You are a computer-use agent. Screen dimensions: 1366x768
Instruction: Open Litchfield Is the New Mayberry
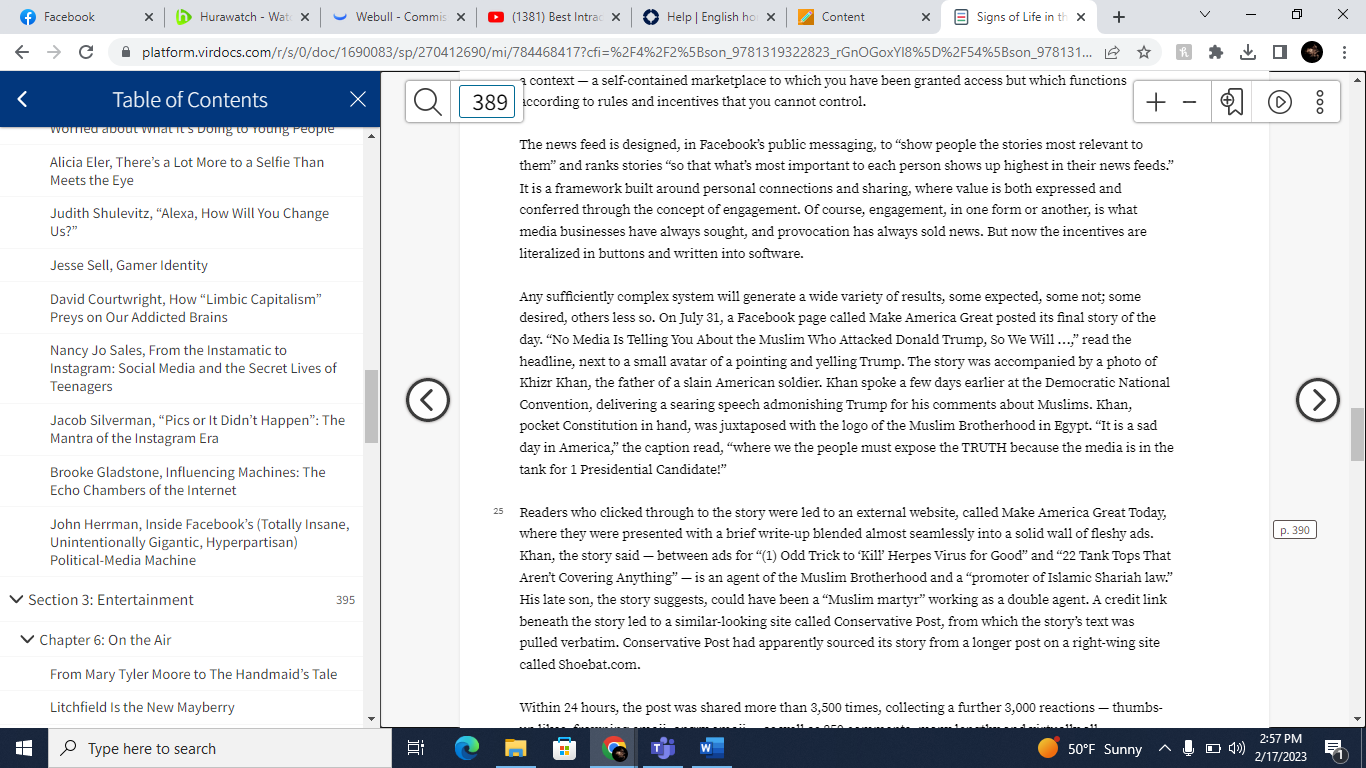pos(142,707)
